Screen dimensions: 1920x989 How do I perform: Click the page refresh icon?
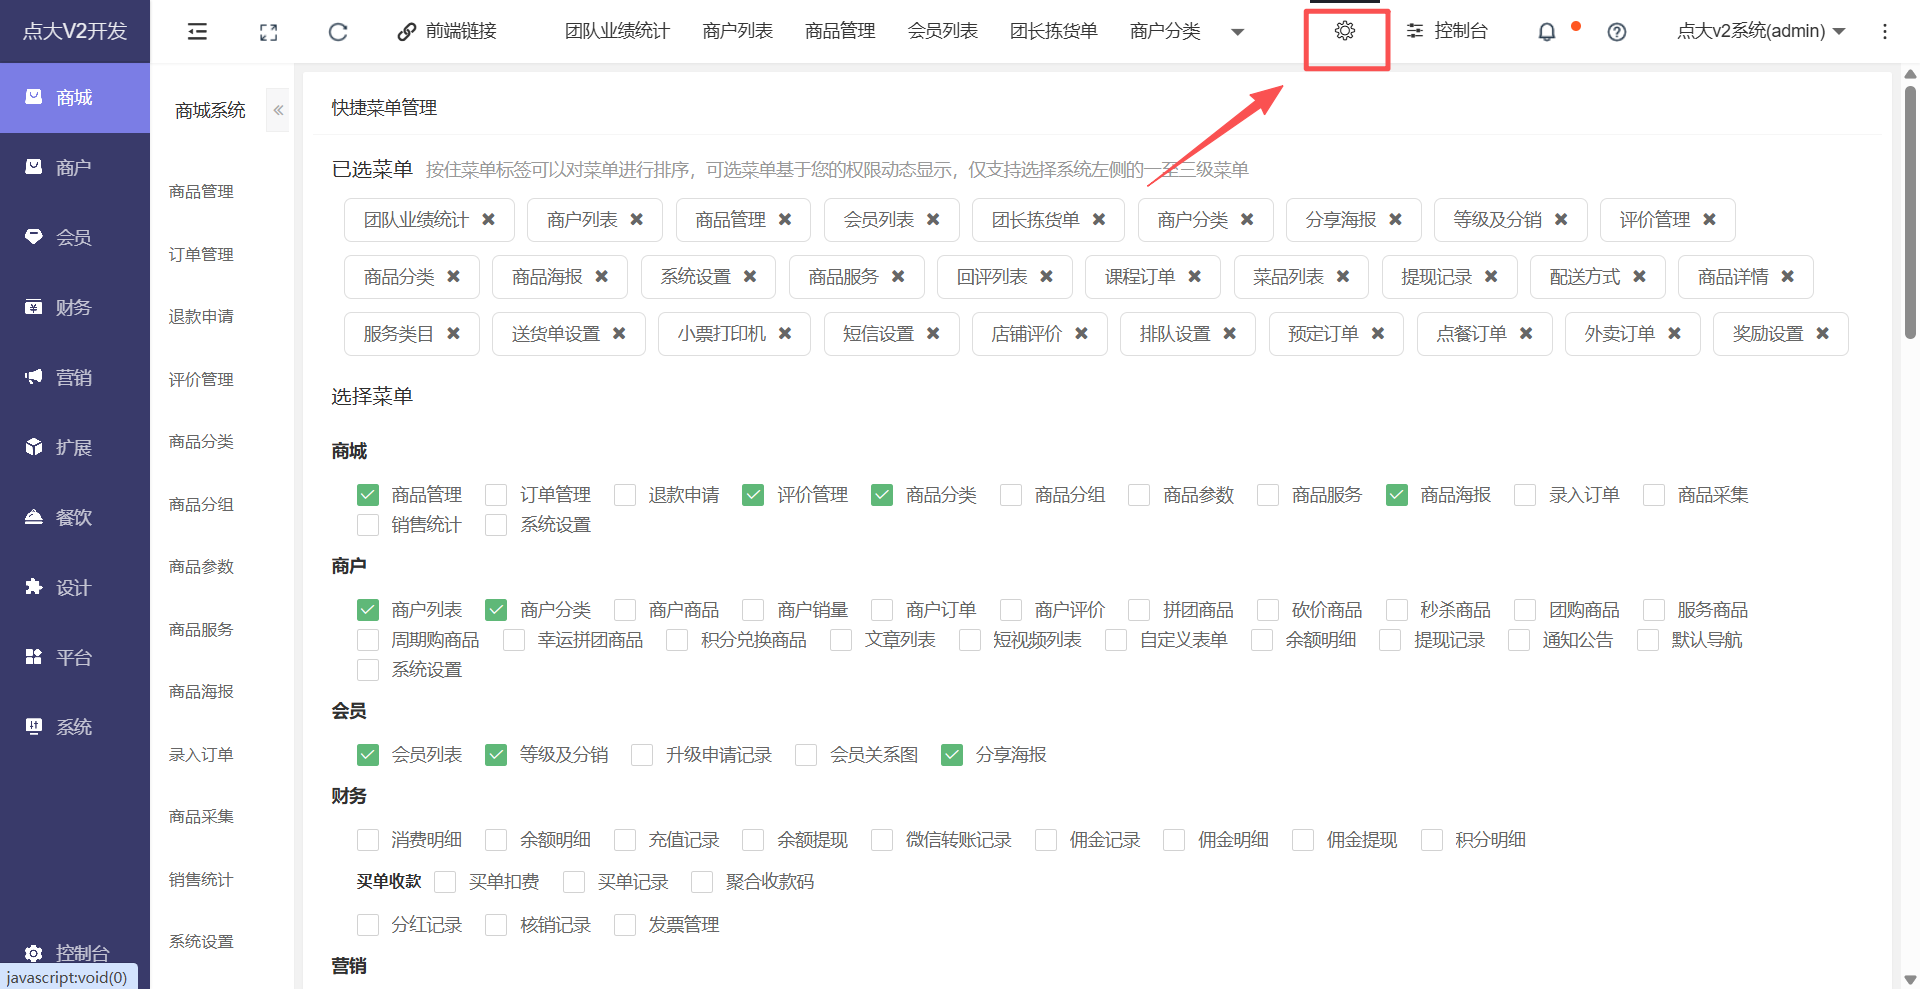[338, 32]
